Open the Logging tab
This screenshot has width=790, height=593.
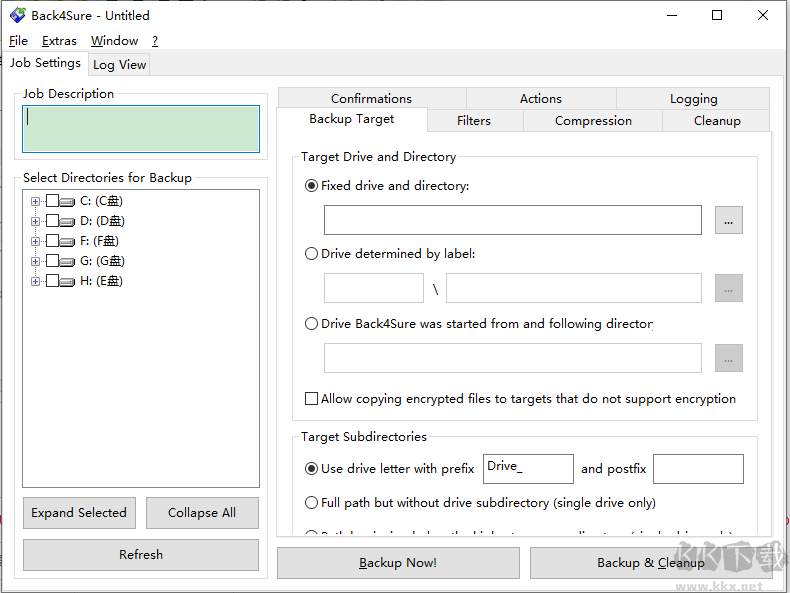(693, 98)
